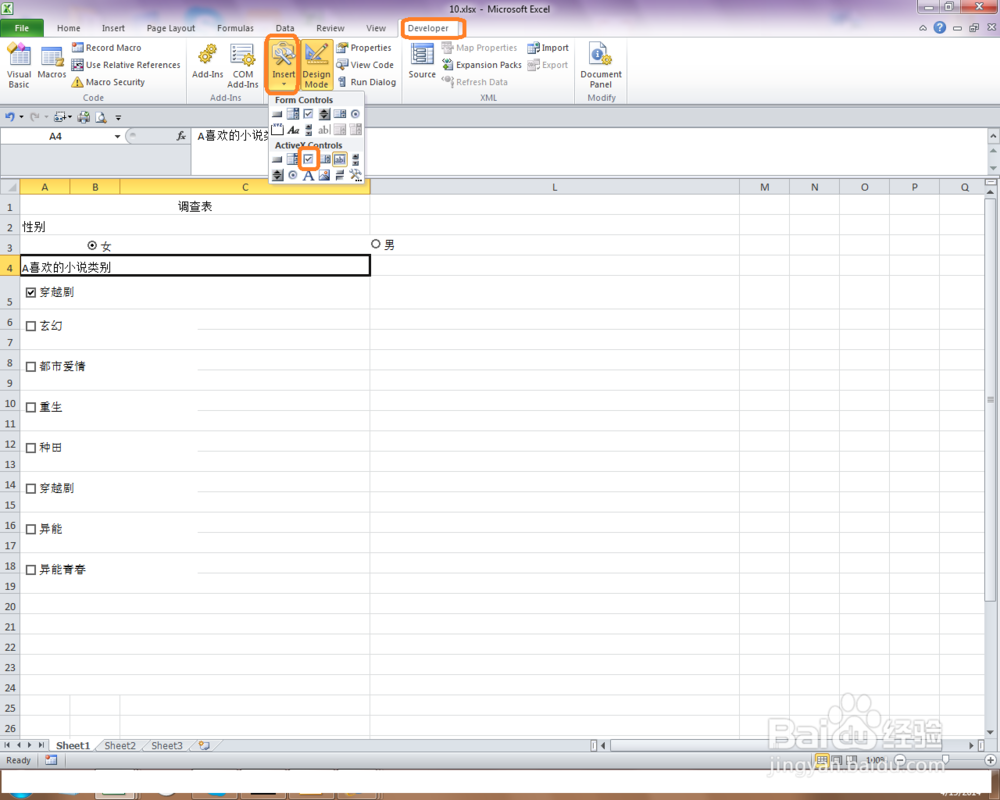The image size is (1000, 800).
Task: Open the Visual Basic editor
Action: coord(18,65)
